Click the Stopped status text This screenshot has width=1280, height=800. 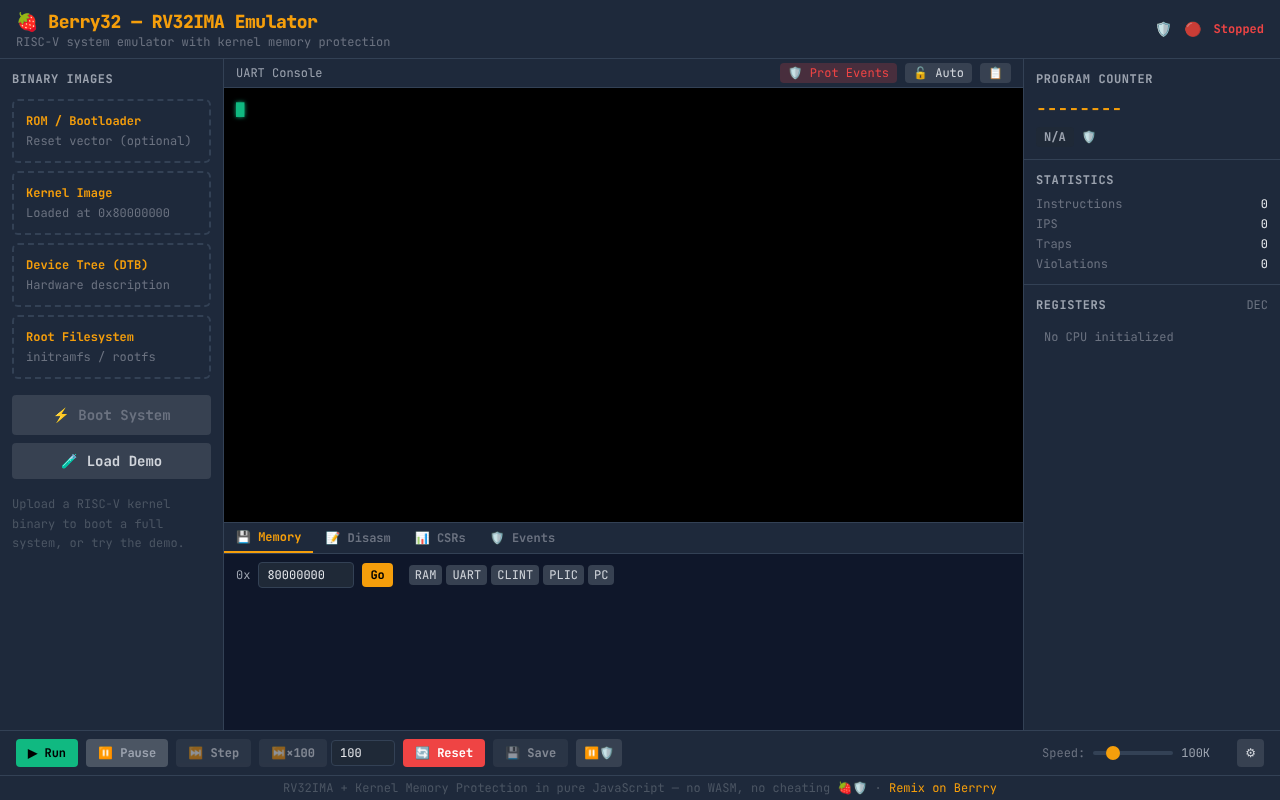1239,29
